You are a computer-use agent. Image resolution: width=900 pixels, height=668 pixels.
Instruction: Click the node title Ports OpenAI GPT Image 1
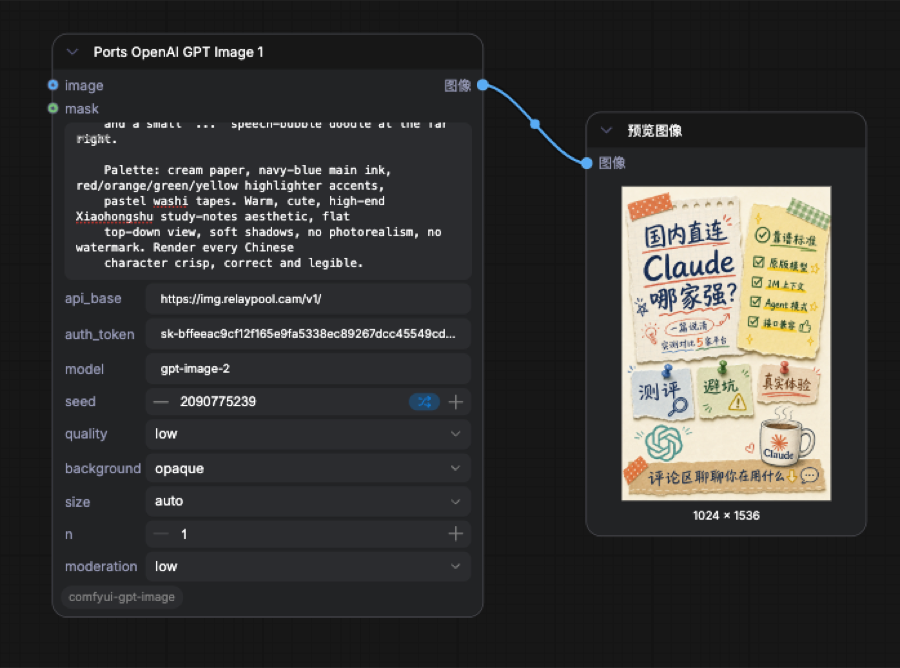pos(179,52)
